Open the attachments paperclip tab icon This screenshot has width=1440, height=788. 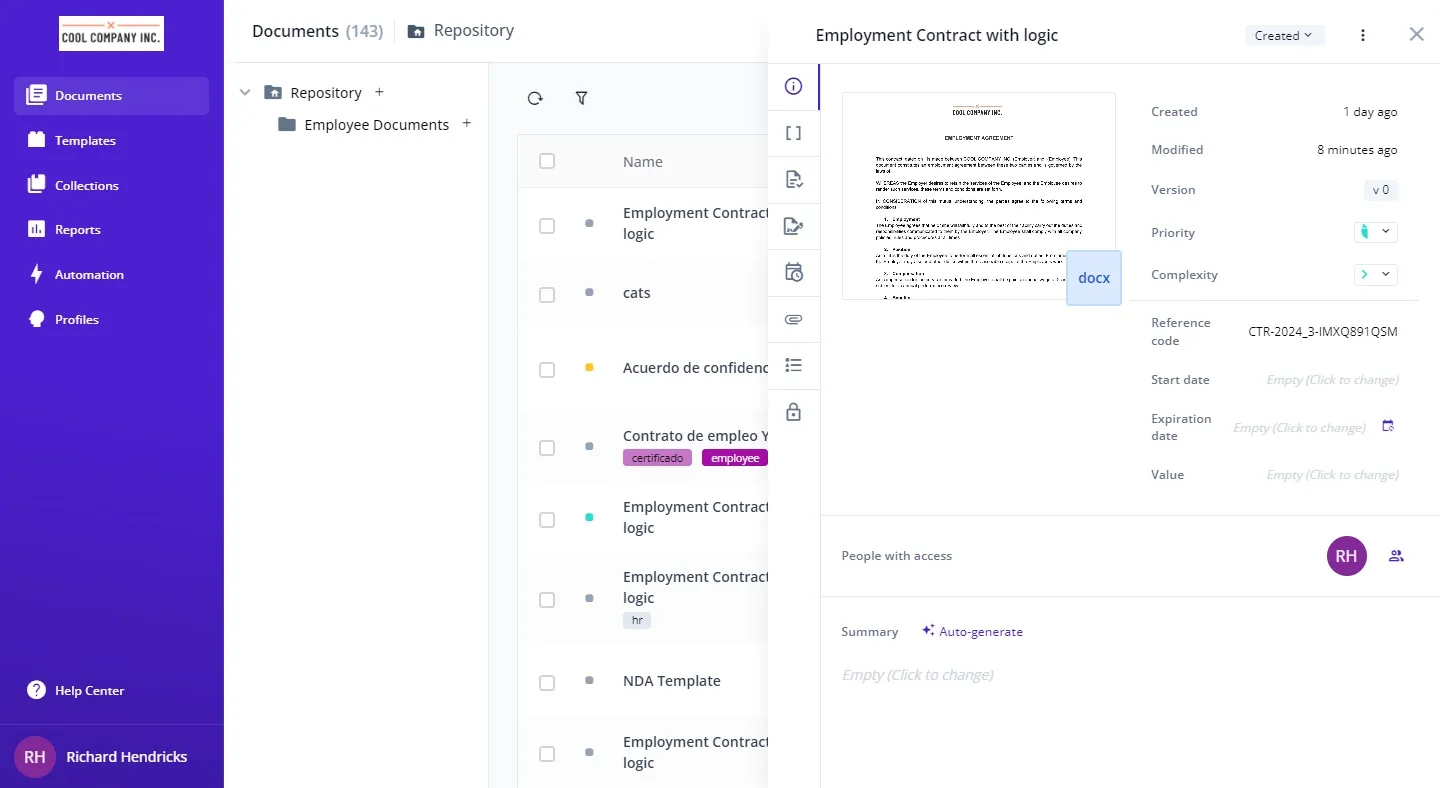click(794, 320)
